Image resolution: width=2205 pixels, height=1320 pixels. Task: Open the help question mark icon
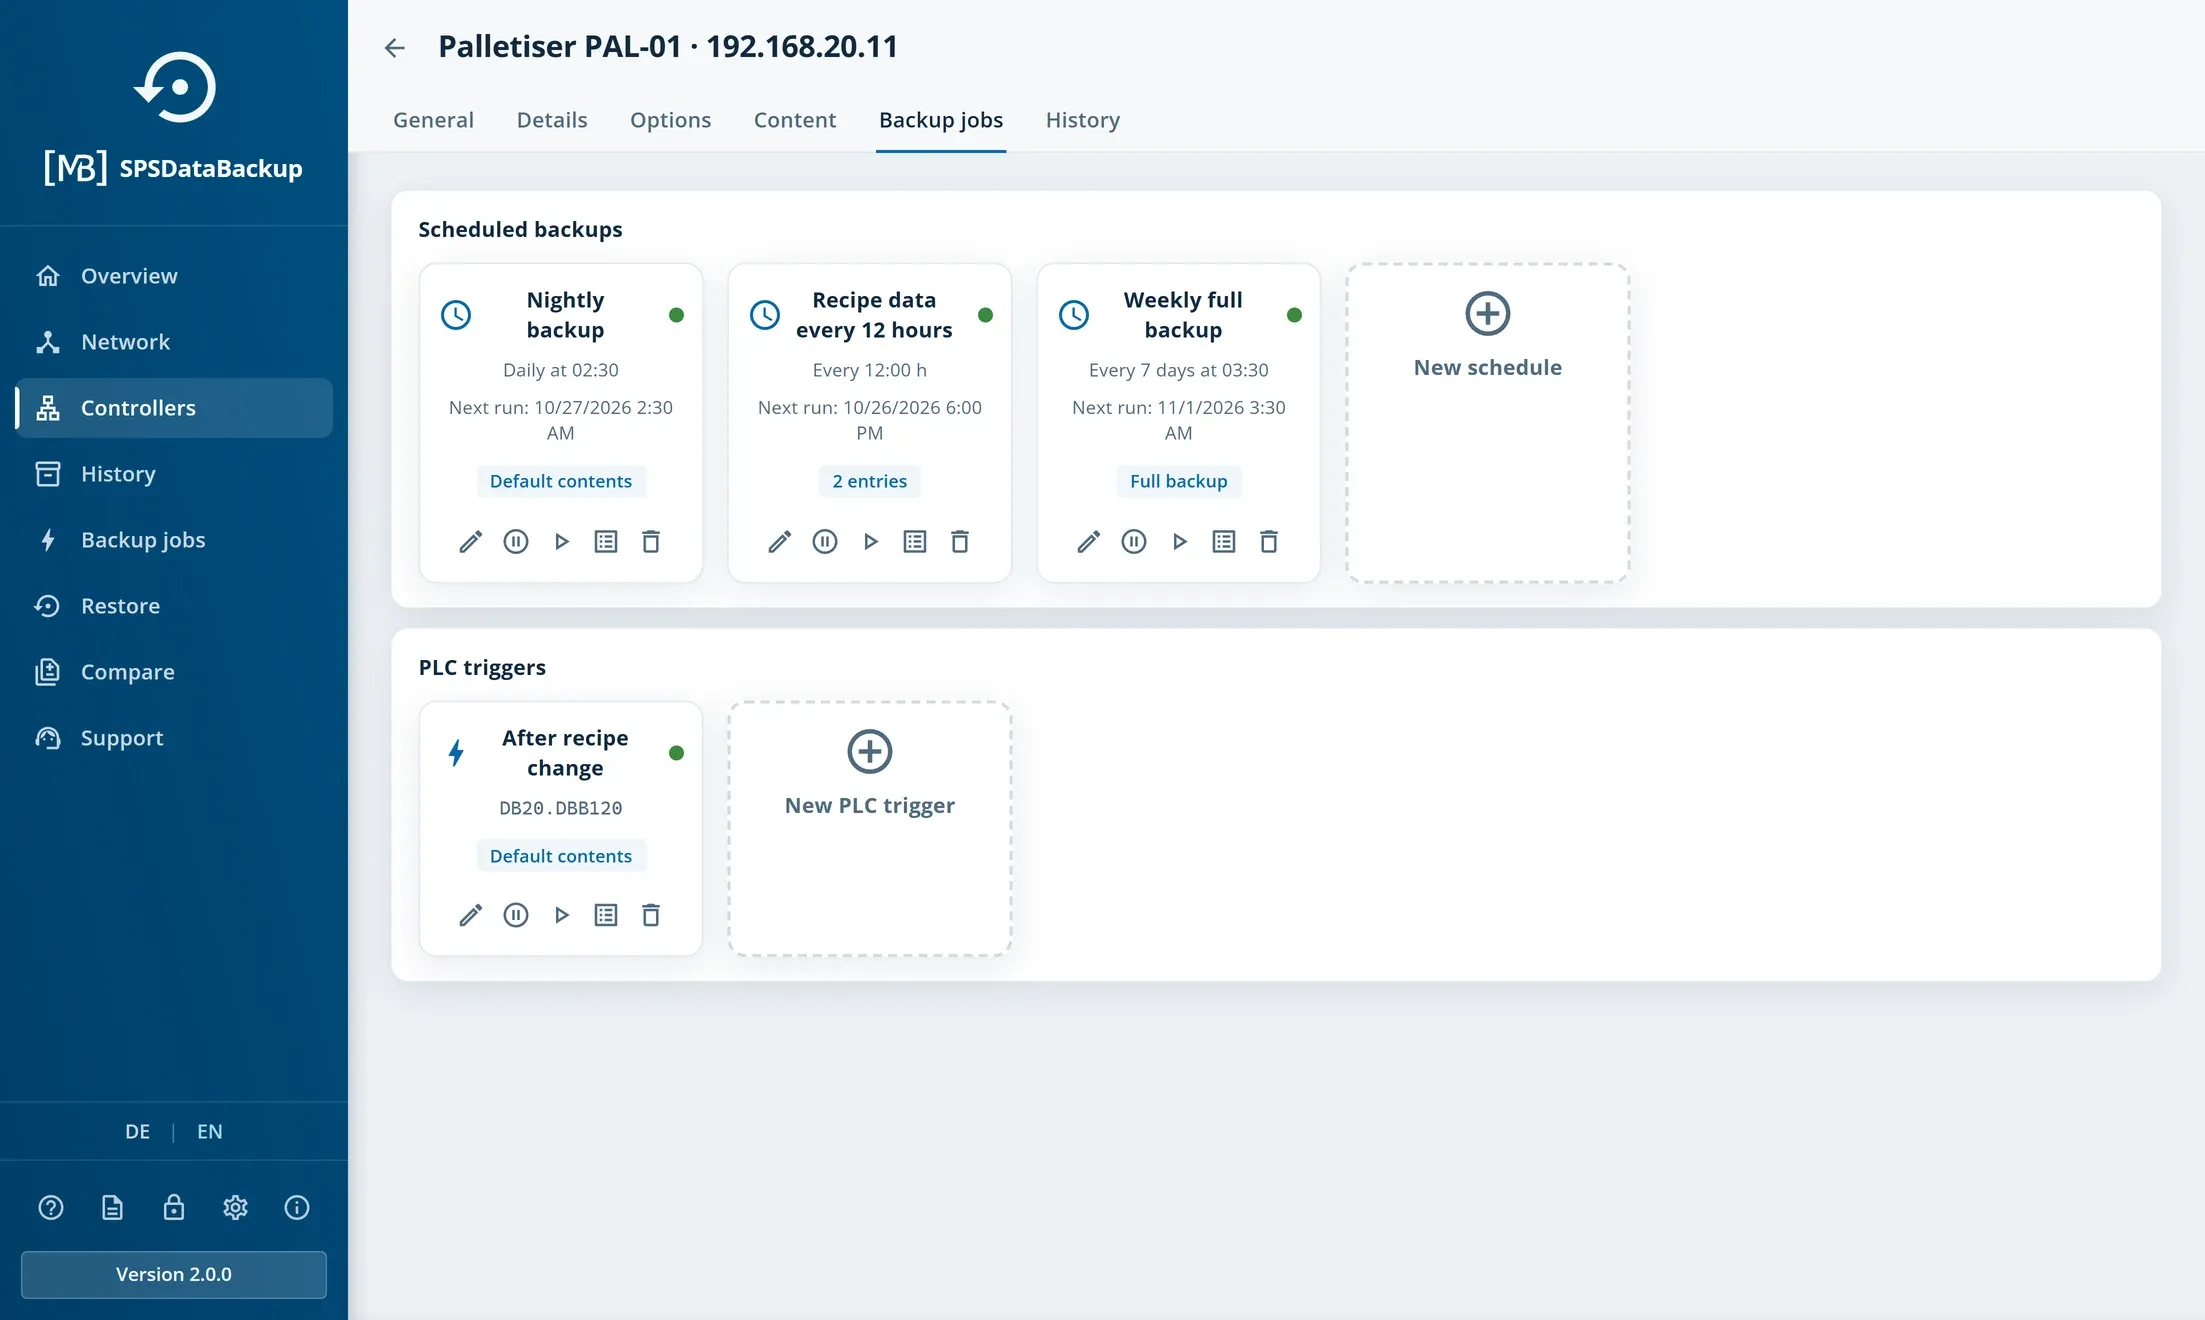[51, 1208]
